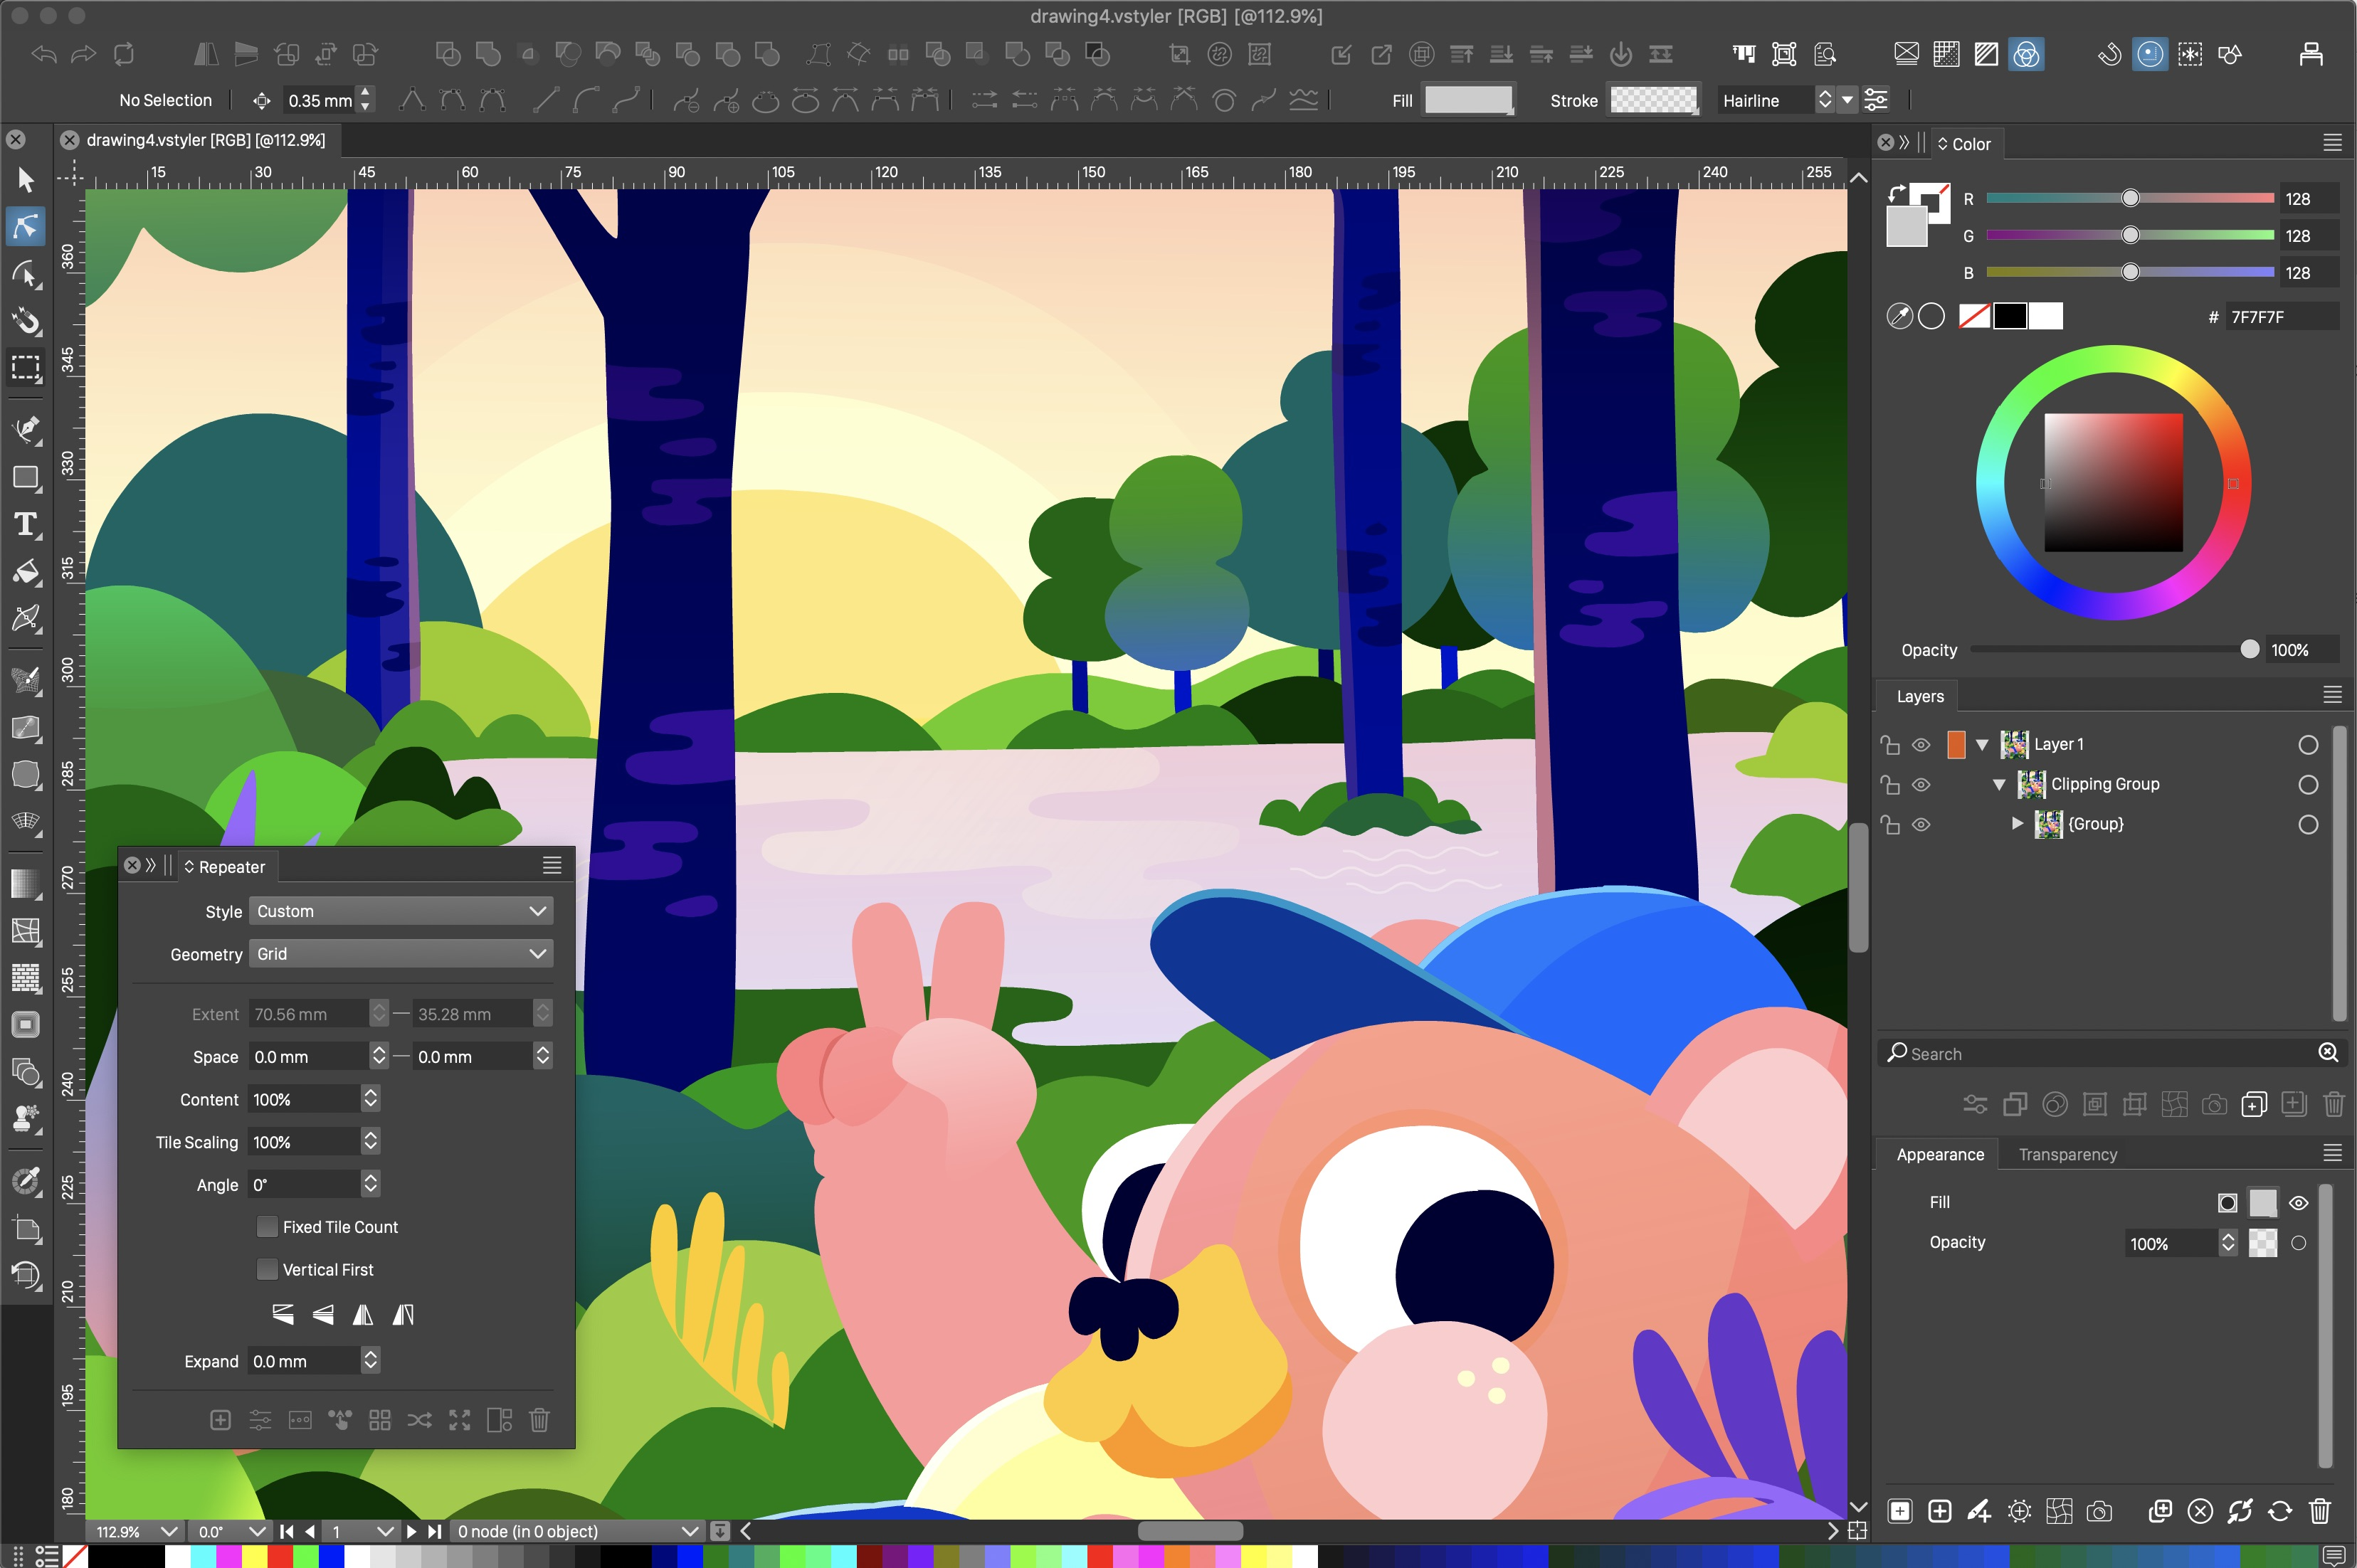Open the Geometry Grid dropdown
2357x1568 pixels.
click(x=400, y=954)
